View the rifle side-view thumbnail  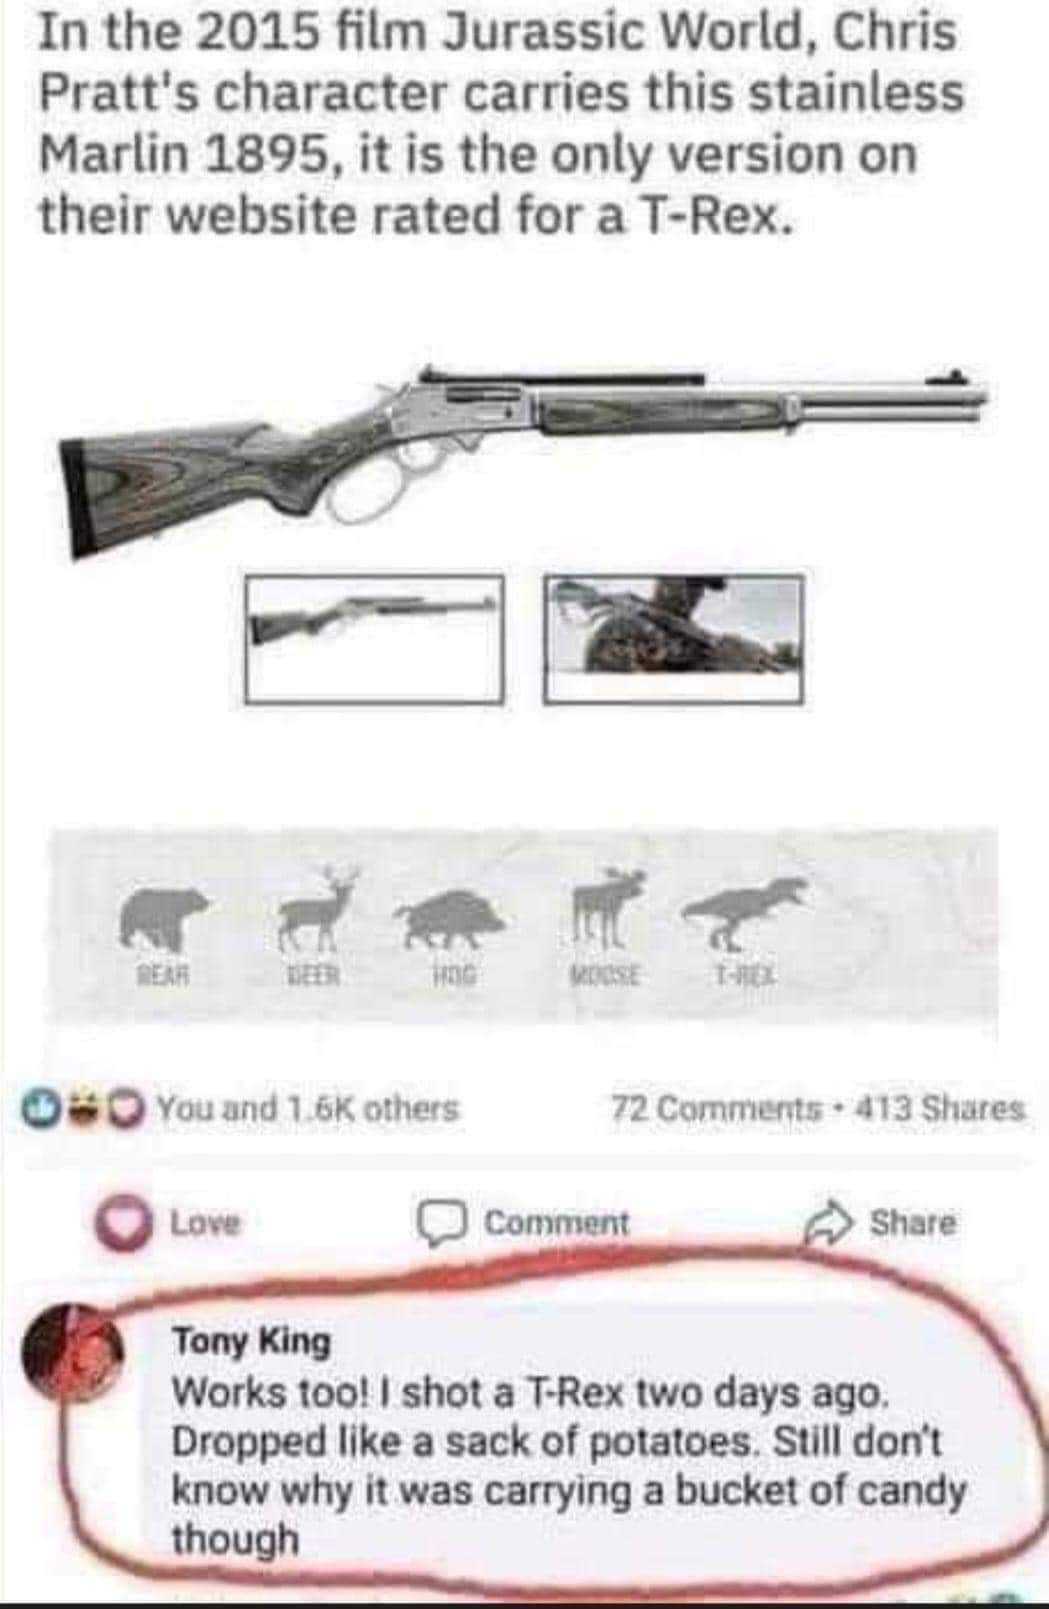tap(375, 639)
